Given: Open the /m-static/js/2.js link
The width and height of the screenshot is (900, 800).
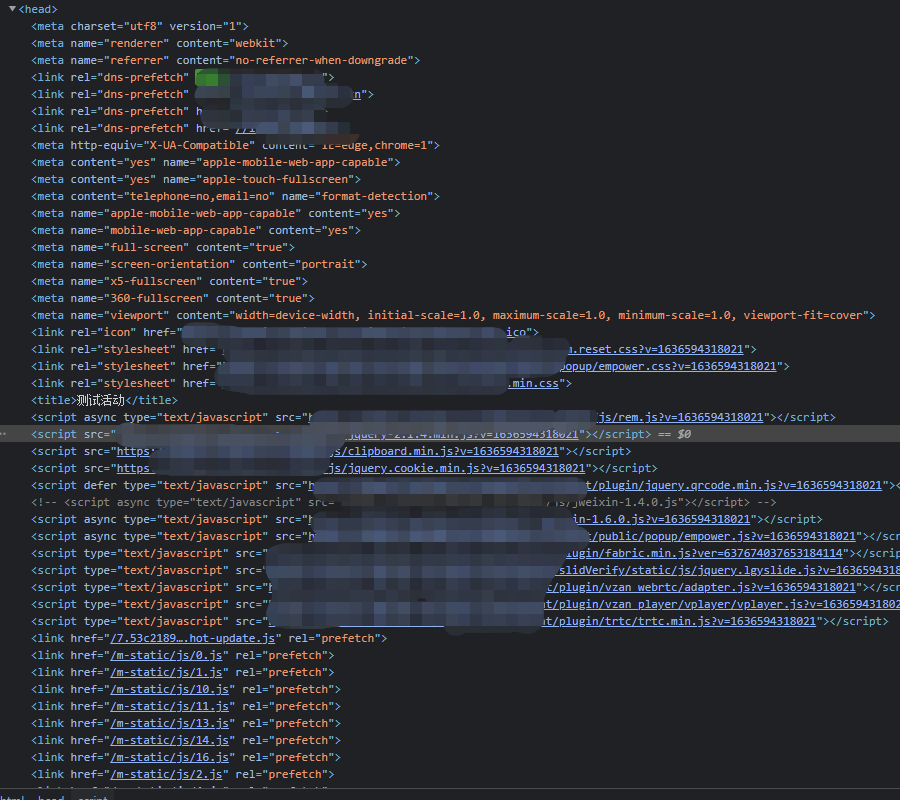Looking at the screenshot, I should [166, 774].
